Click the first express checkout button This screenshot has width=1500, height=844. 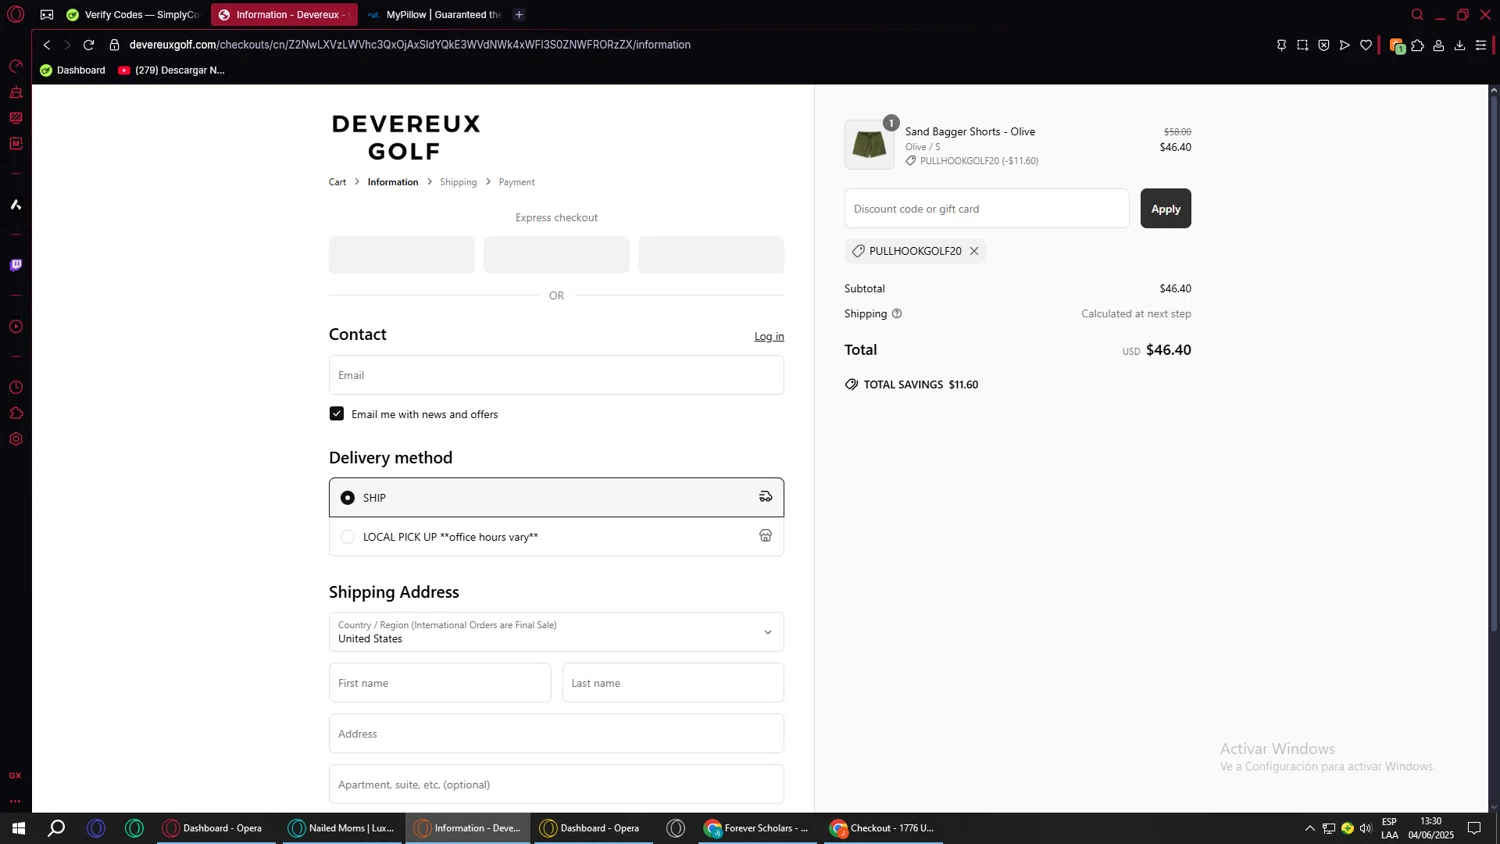point(402,255)
